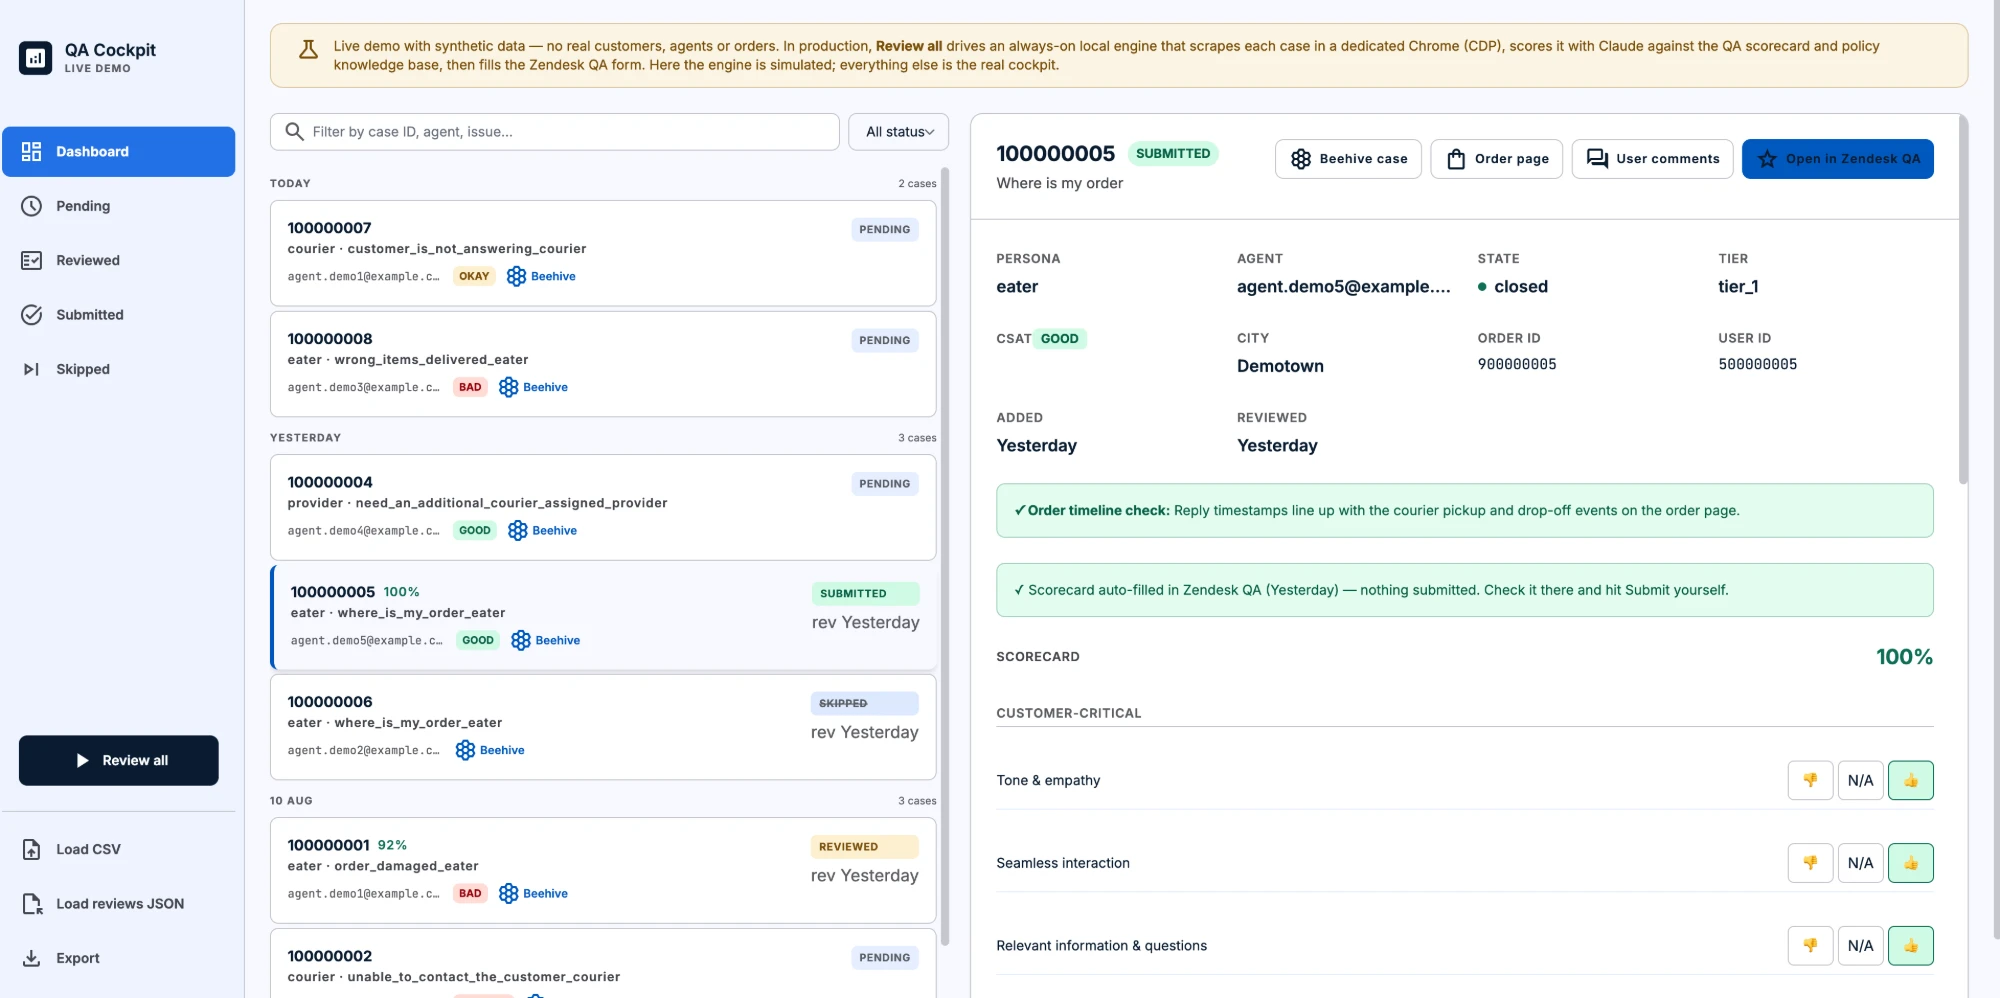The image size is (2000, 998).
Task: Click the Load CSV file icon
Action: (x=32, y=849)
